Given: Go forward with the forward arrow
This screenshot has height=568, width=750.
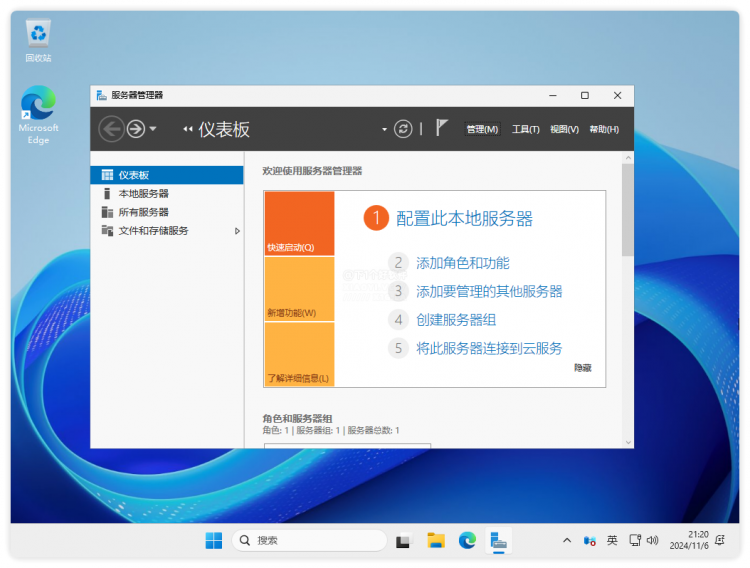Looking at the screenshot, I should point(136,129).
